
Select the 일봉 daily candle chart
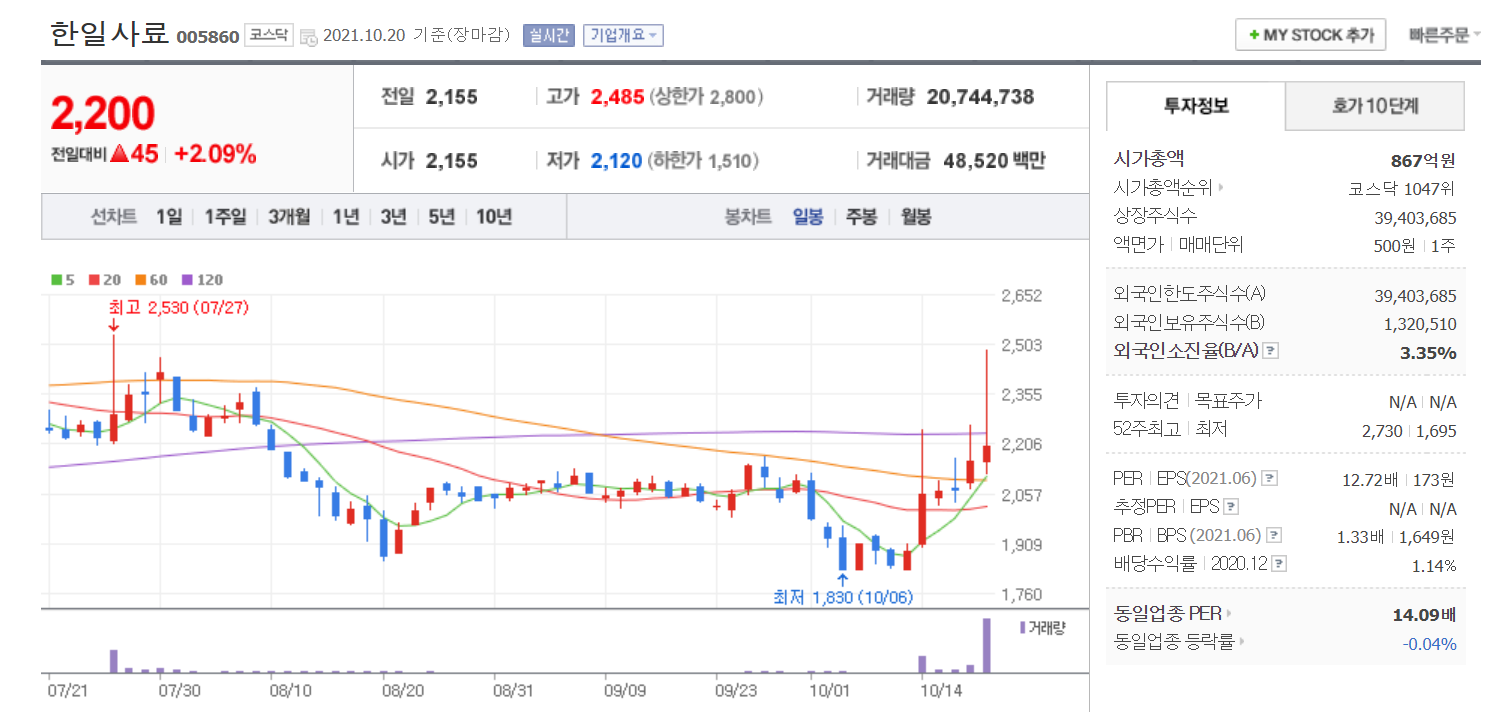coord(807,217)
